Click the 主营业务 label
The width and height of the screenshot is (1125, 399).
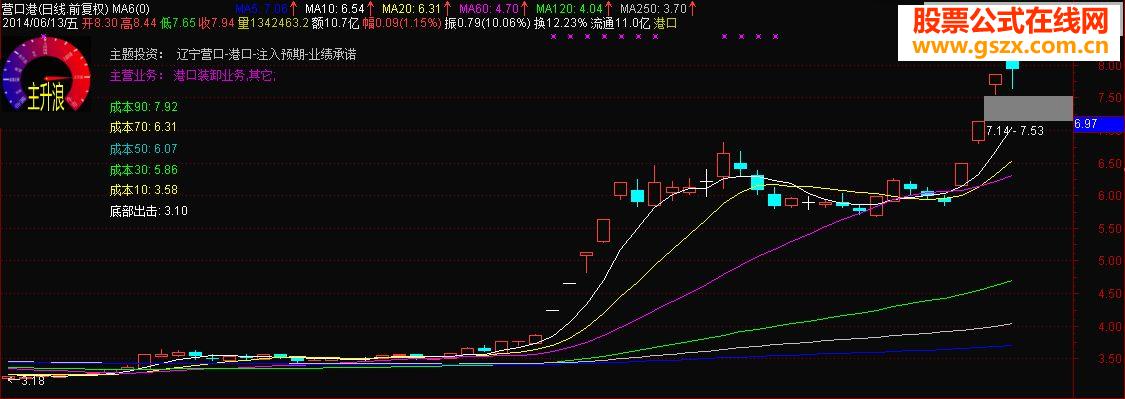(x=136, y=75)
